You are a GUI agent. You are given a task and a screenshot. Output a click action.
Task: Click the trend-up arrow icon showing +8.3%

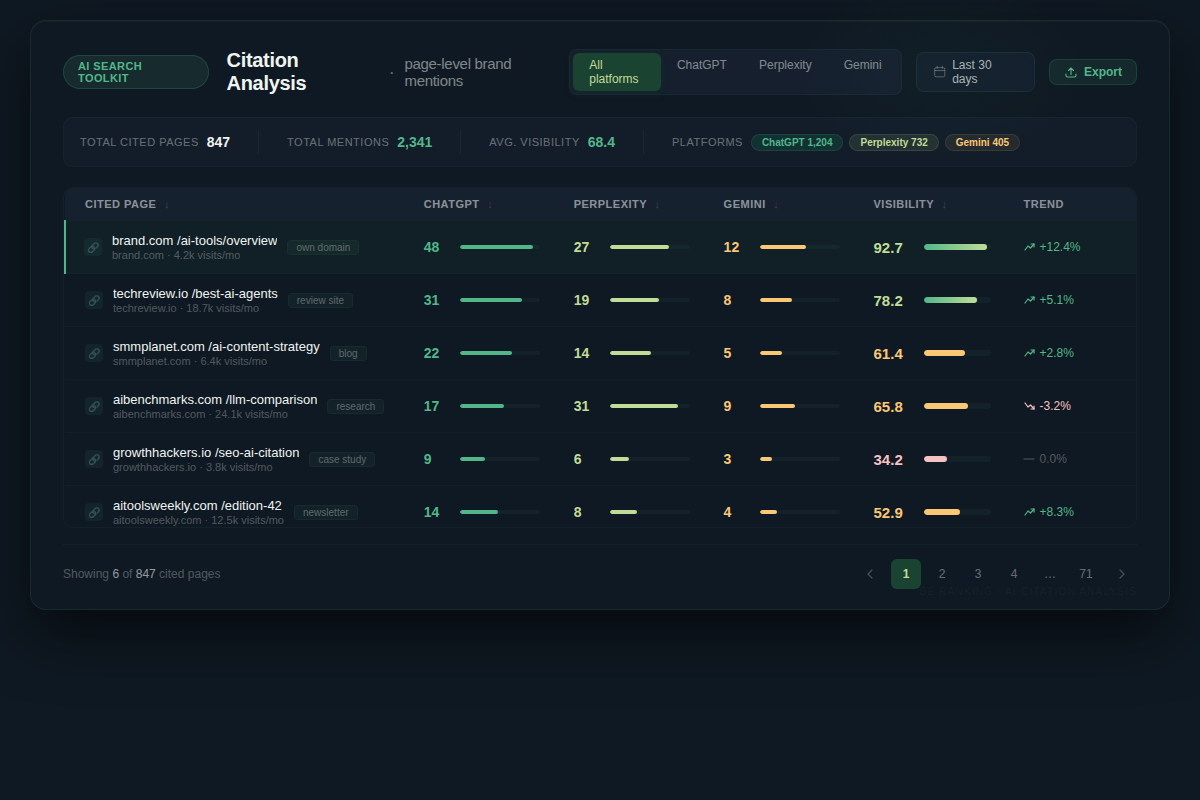pos(1029,512)
